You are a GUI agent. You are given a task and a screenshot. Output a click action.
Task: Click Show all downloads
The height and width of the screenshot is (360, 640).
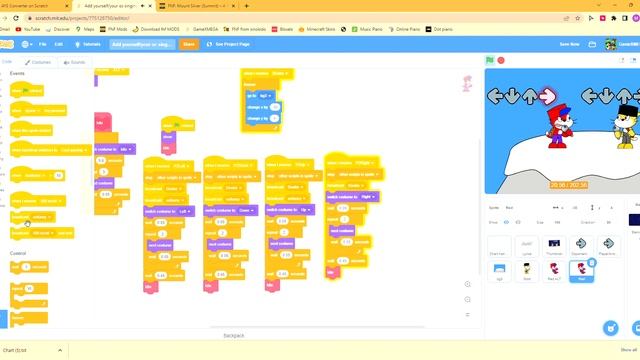(629, 350)
